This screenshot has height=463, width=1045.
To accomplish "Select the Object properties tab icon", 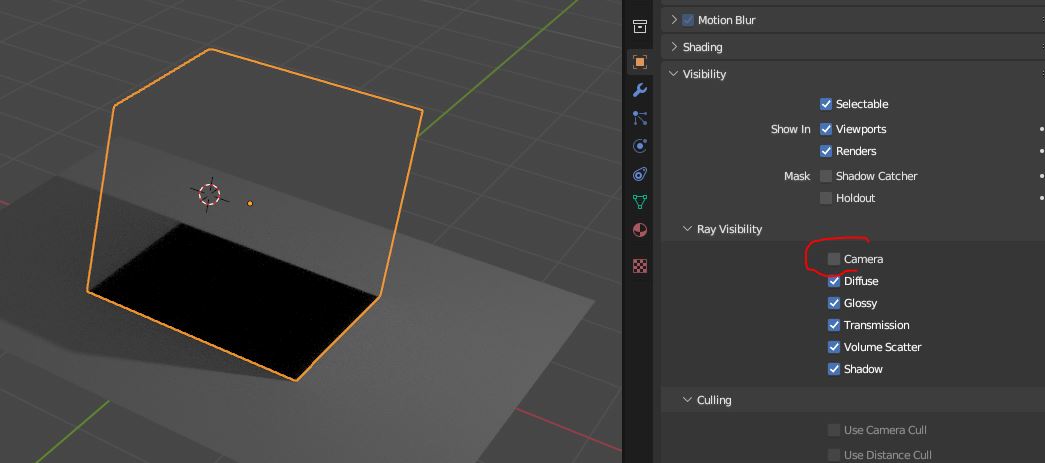I will (x=640, y=62).
